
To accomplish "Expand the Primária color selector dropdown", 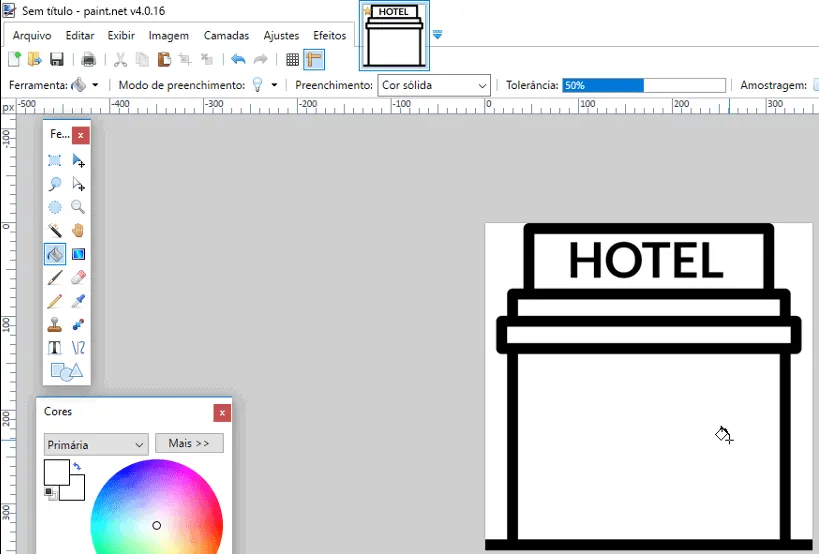I will tap(96, 445).
